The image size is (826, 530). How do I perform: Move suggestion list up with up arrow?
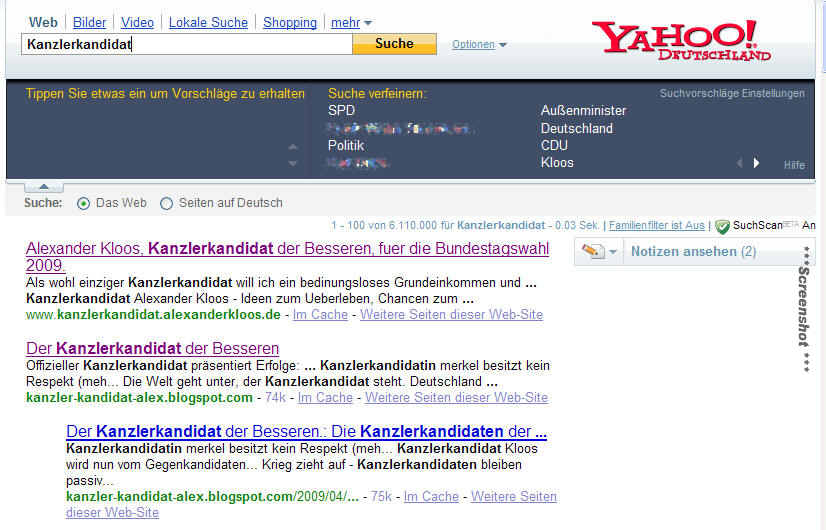tap(293, 147)
